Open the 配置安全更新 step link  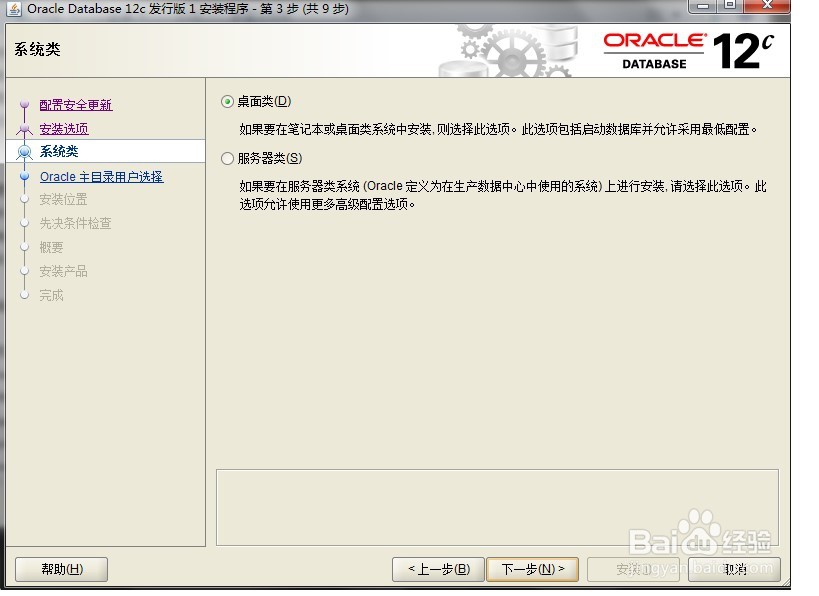76,104
